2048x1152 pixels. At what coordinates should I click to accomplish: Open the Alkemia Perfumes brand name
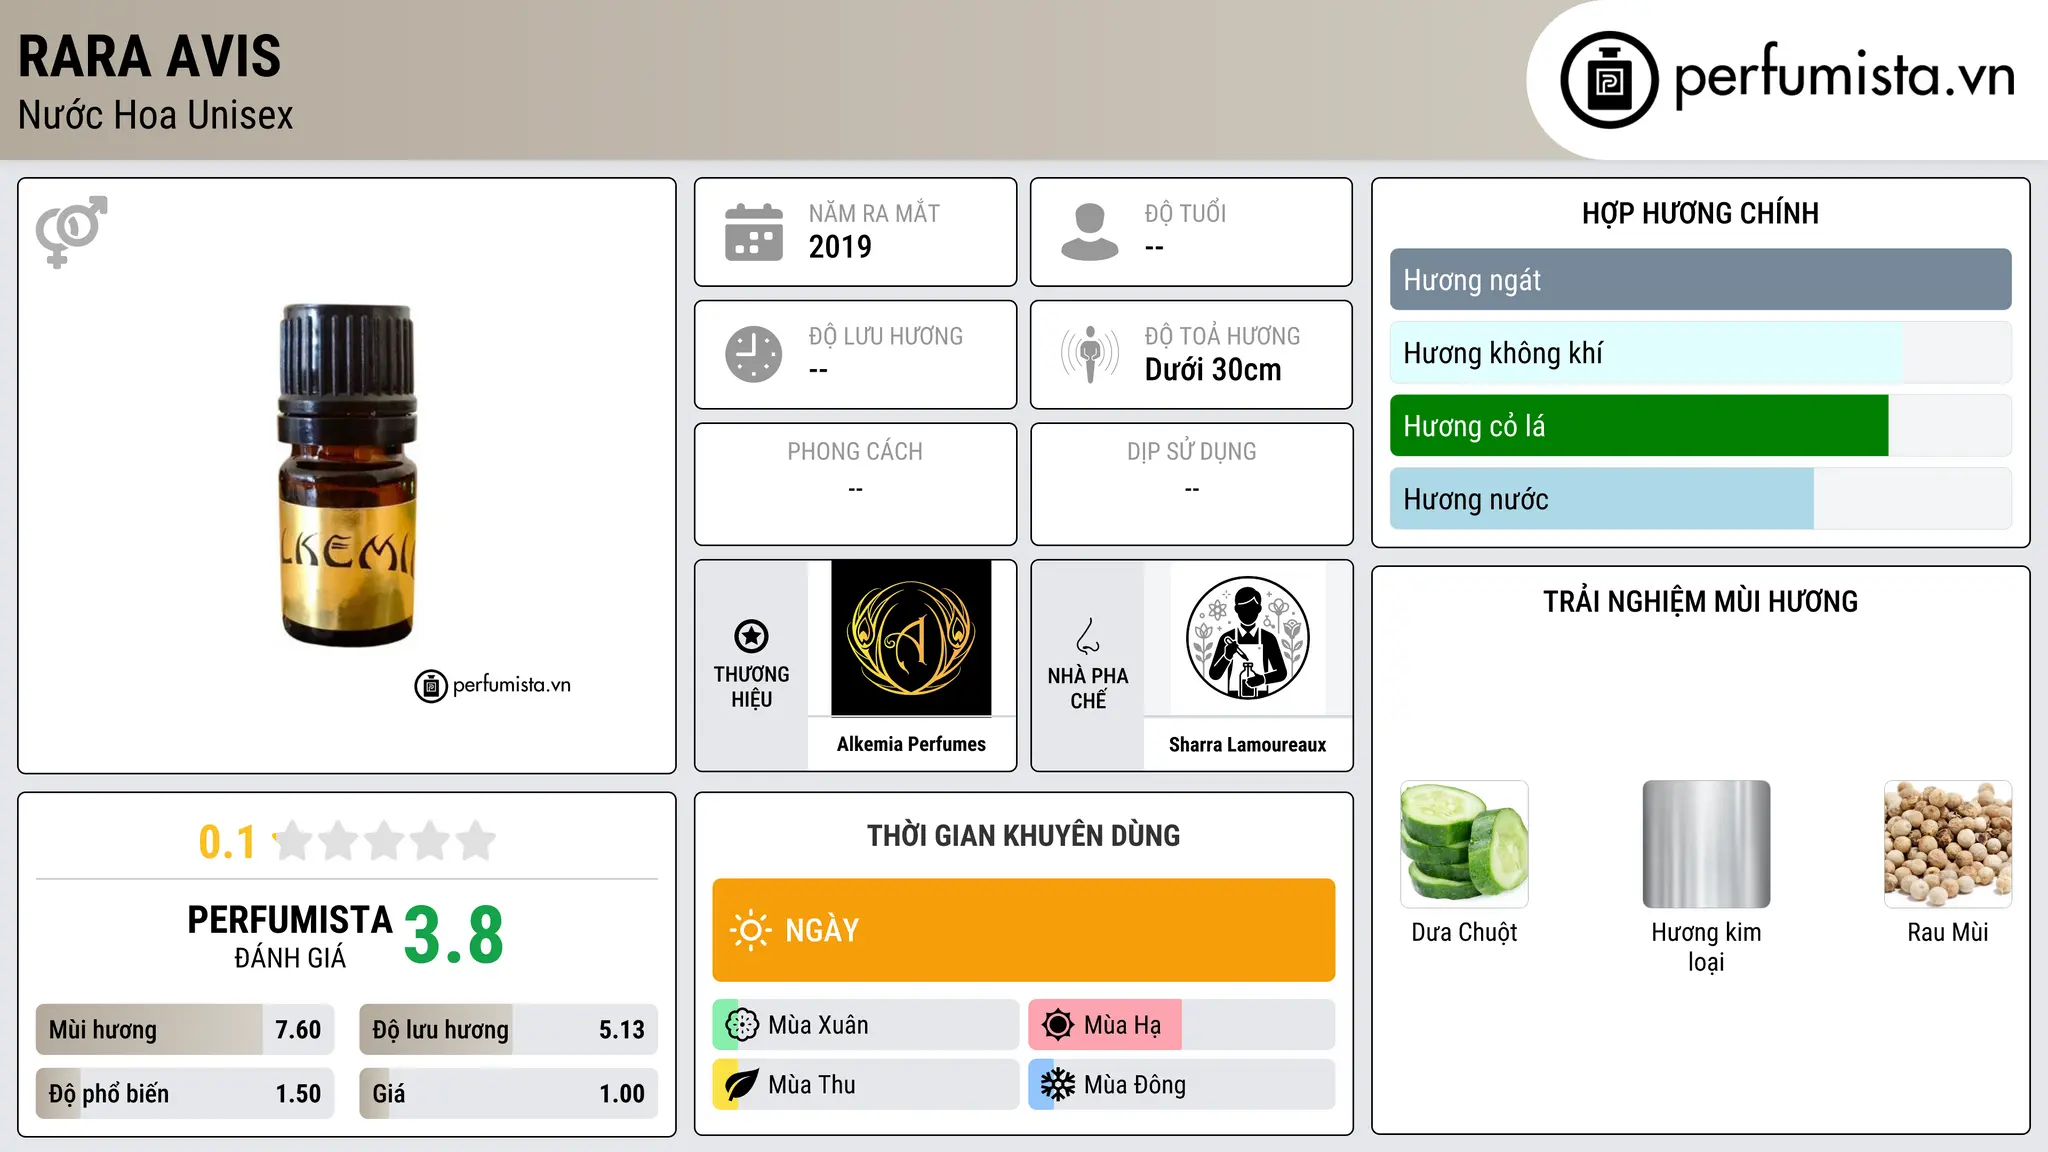point(911,744)
